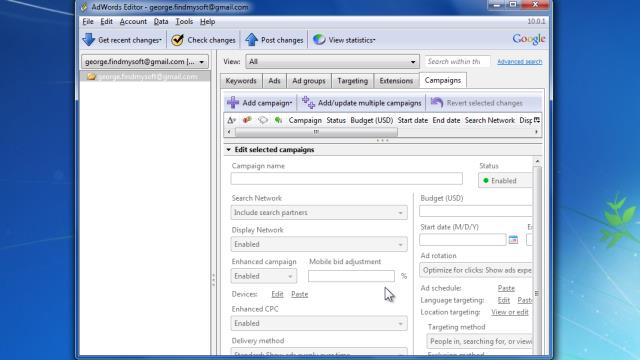The image size is (640, 360).
Task: Open the Enhanced CPC dropdown
Action: point(319,323)
